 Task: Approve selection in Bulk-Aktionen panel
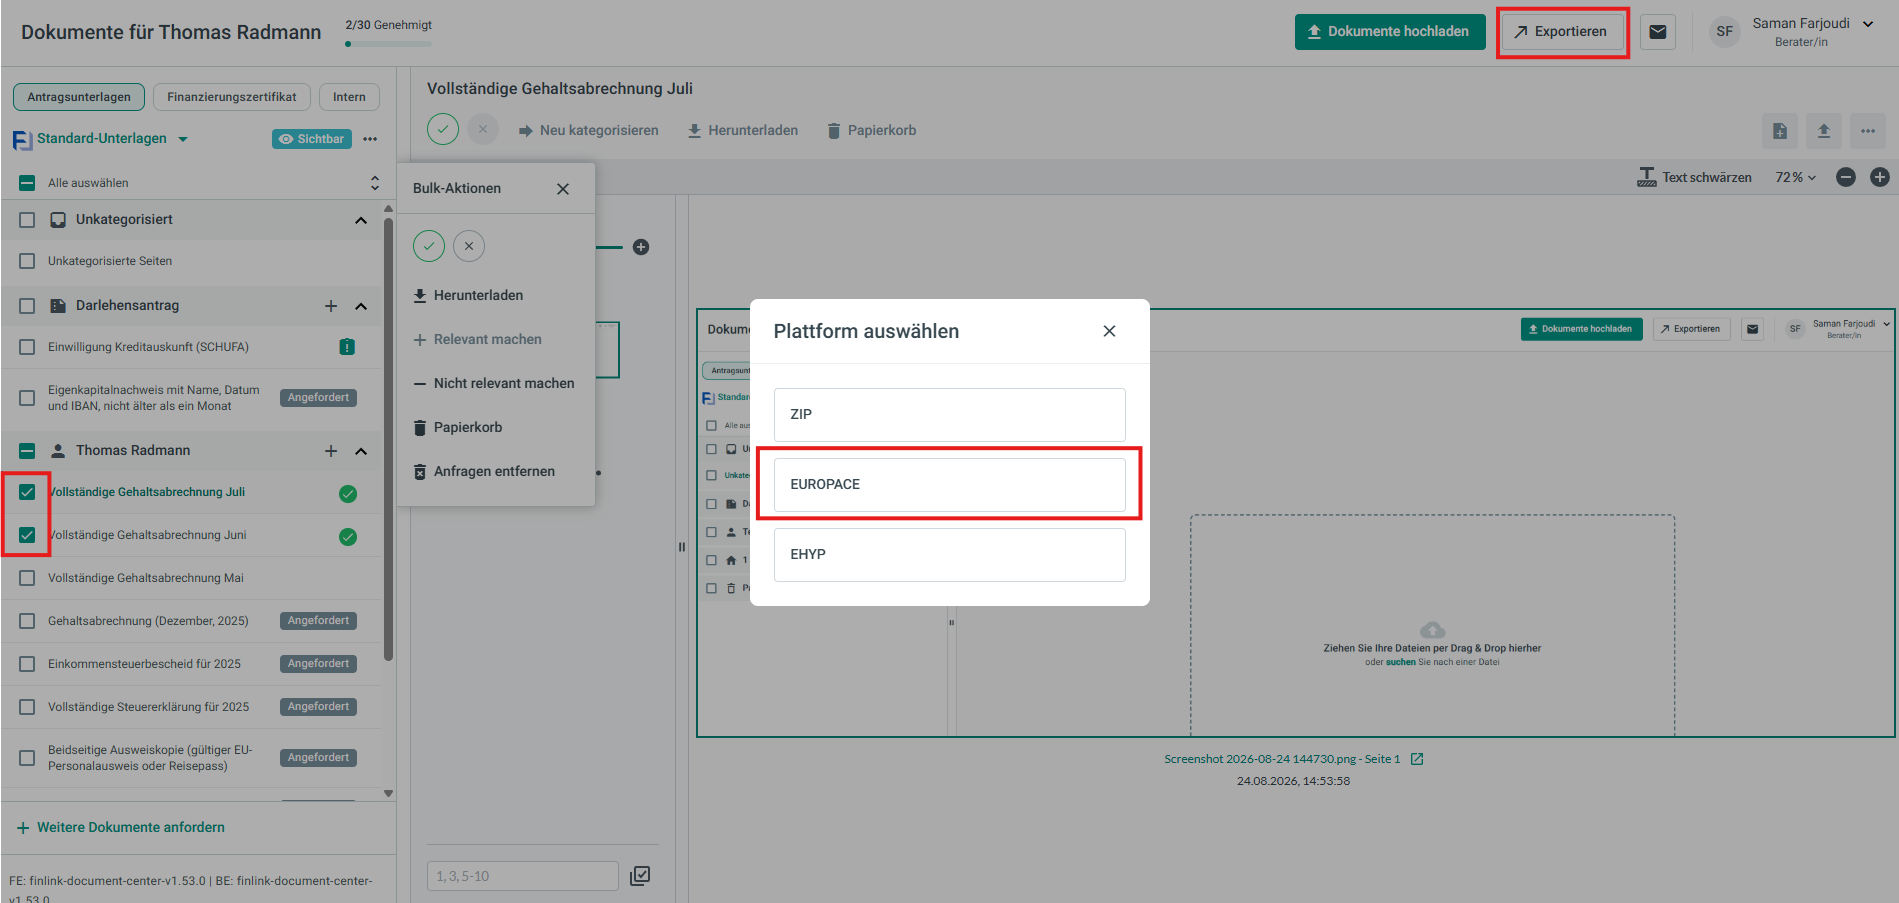pyautogui.click(x=429, y=246)
